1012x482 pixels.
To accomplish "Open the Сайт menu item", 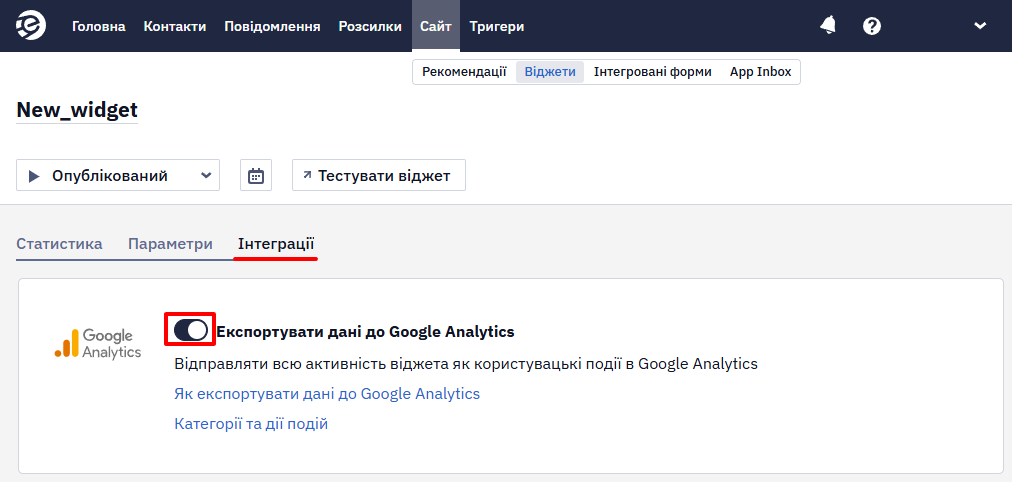I will click(436, 26).
